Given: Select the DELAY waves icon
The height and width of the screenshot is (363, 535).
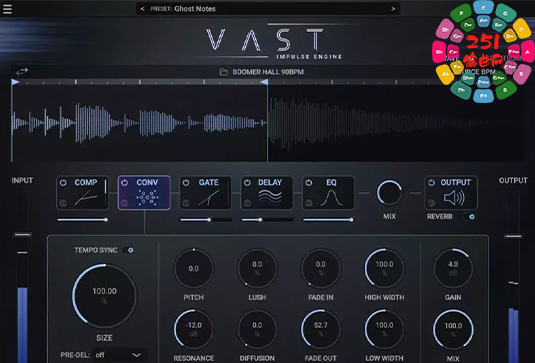Looking at the screenshot, I should [x=270, y=197].
